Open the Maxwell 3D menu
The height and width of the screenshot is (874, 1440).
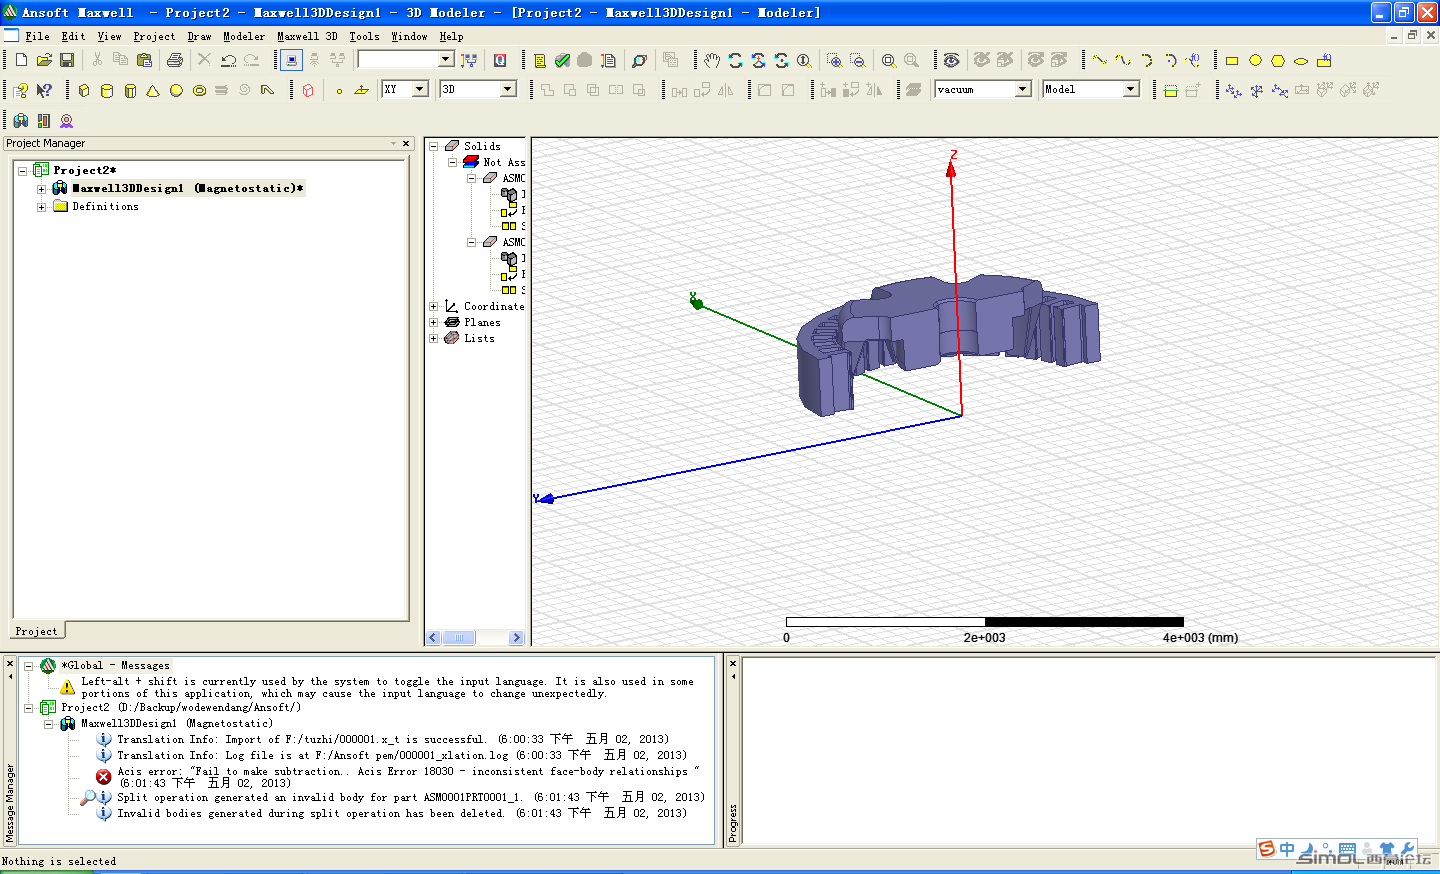(307, 36)
